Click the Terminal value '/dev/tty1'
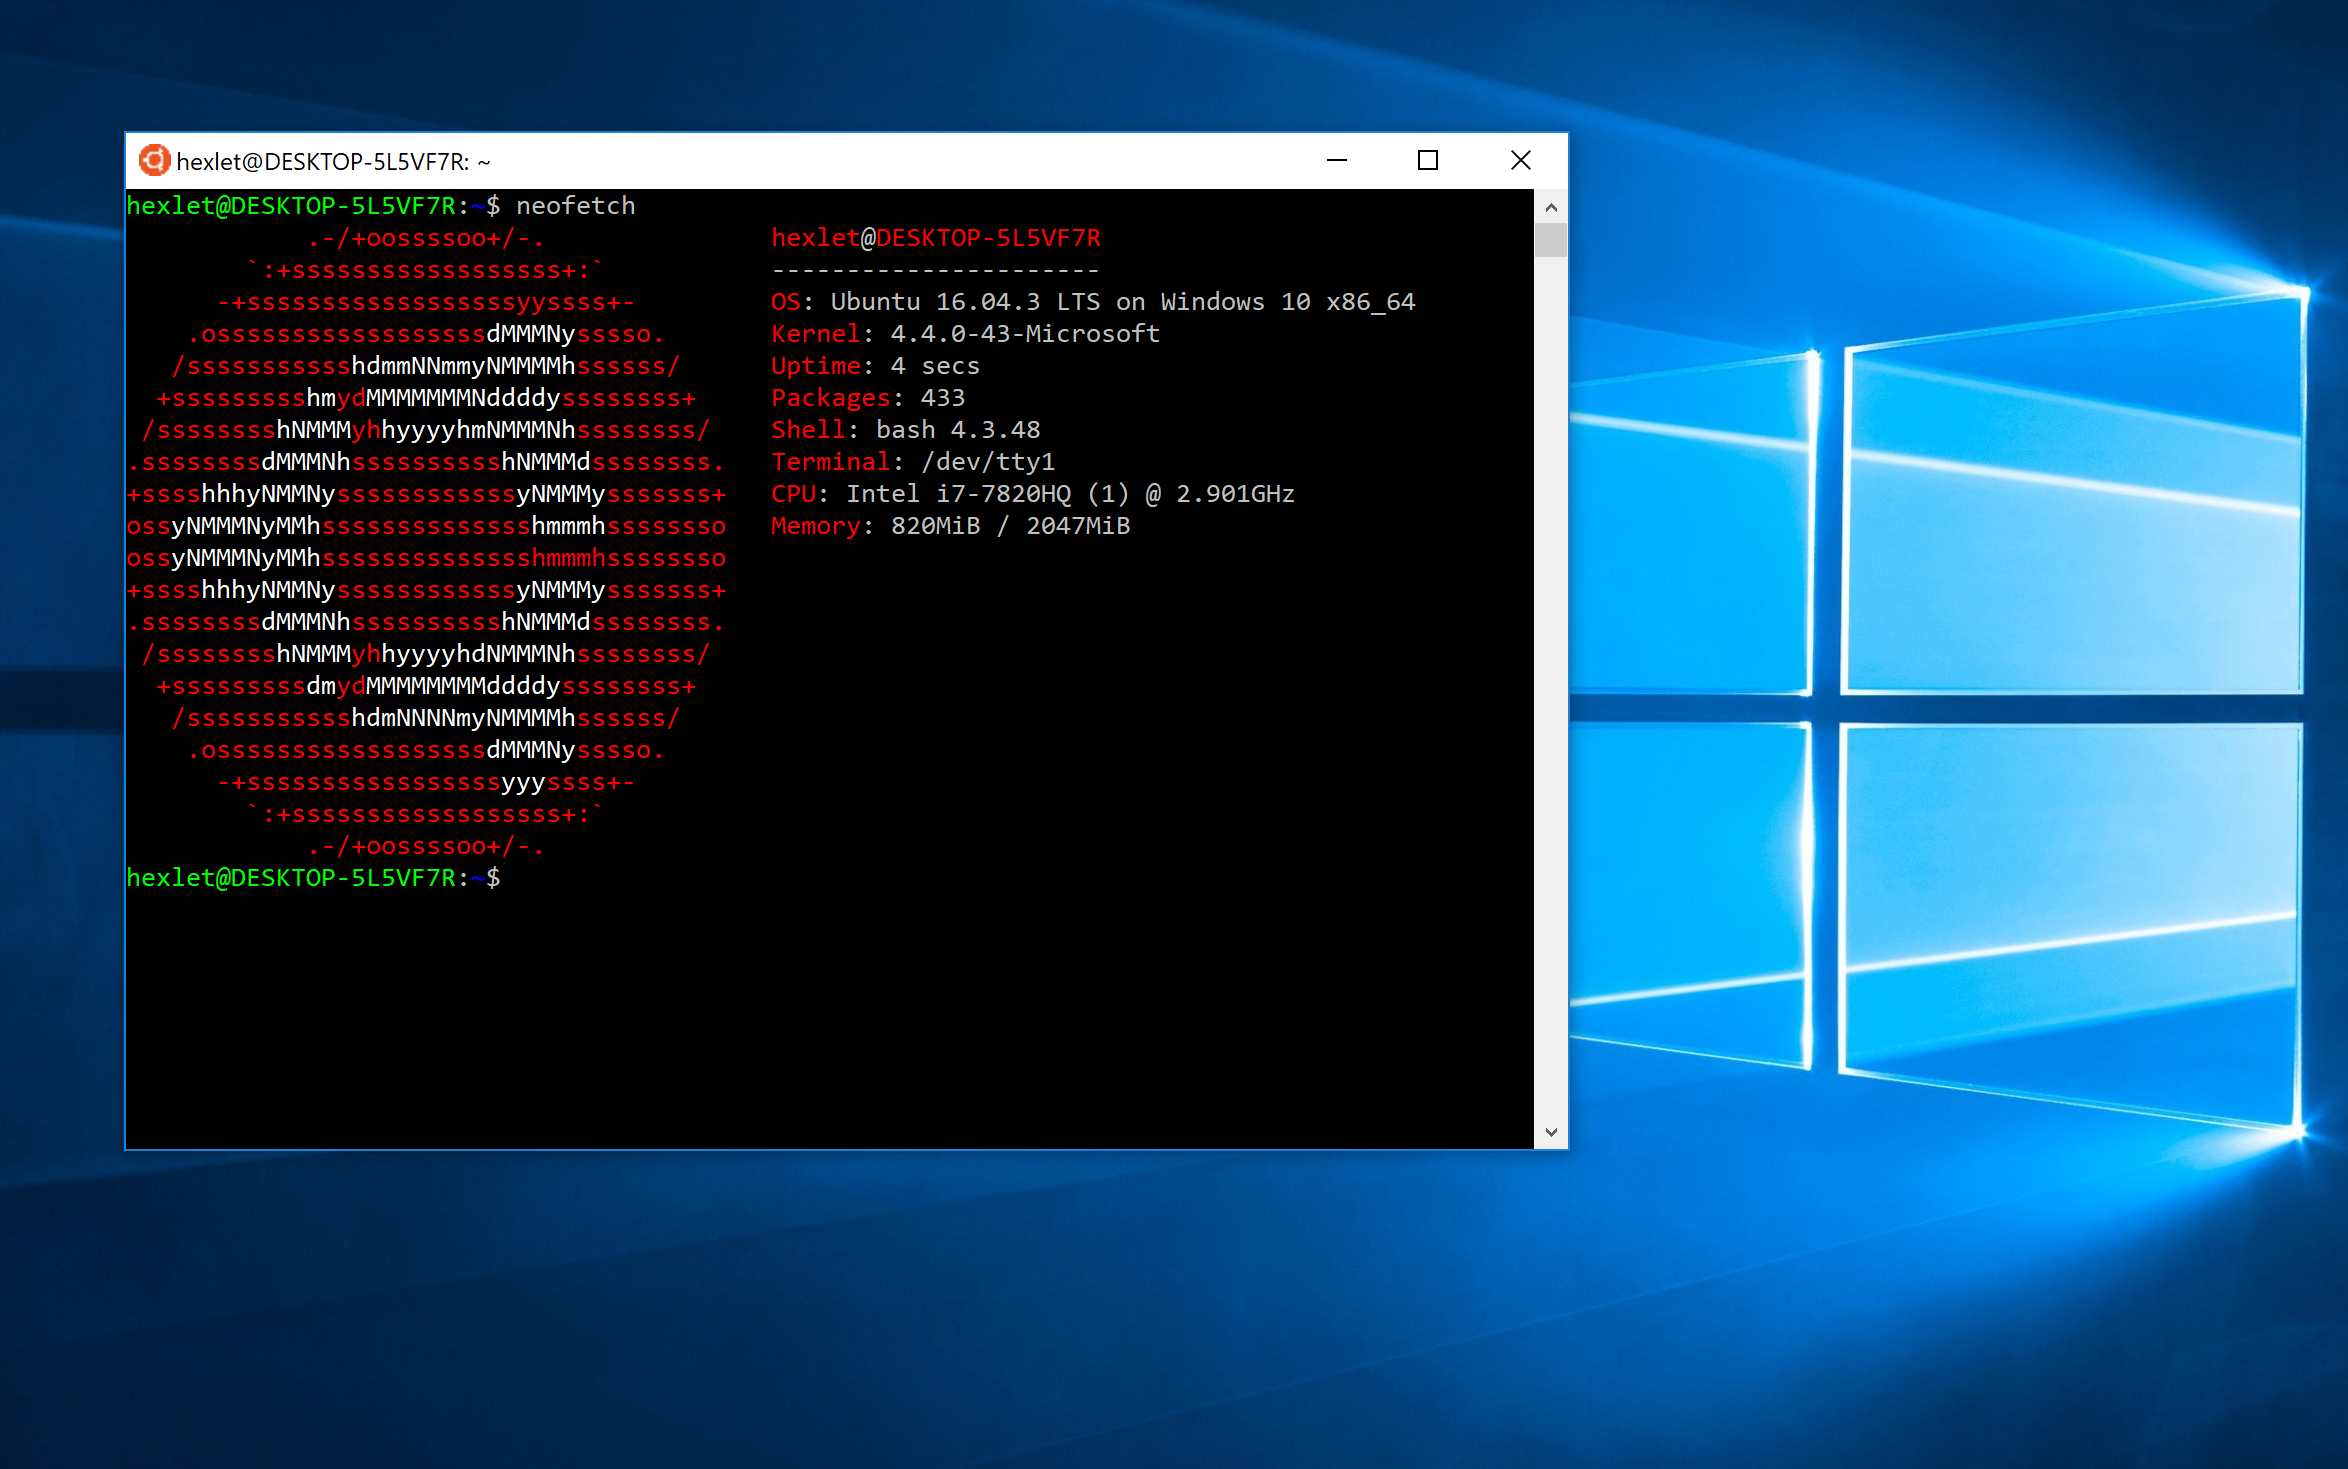The image size is (2348, 1469). click(x=988, y=462)
